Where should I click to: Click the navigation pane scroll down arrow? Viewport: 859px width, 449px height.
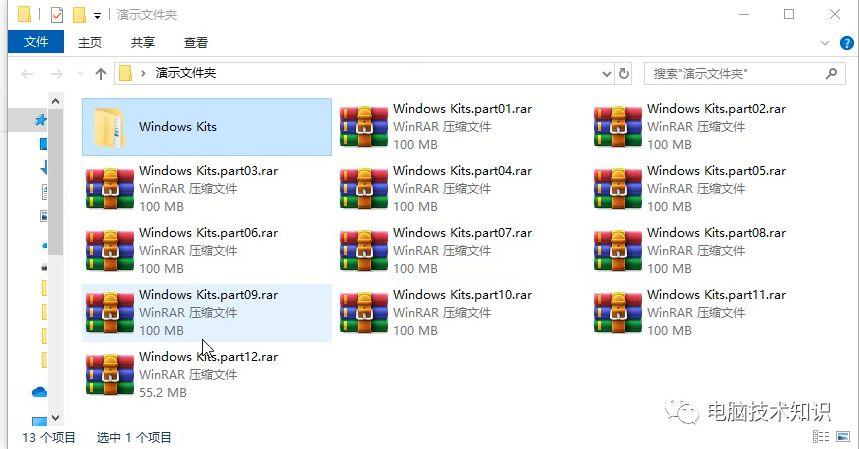point(55,418)
